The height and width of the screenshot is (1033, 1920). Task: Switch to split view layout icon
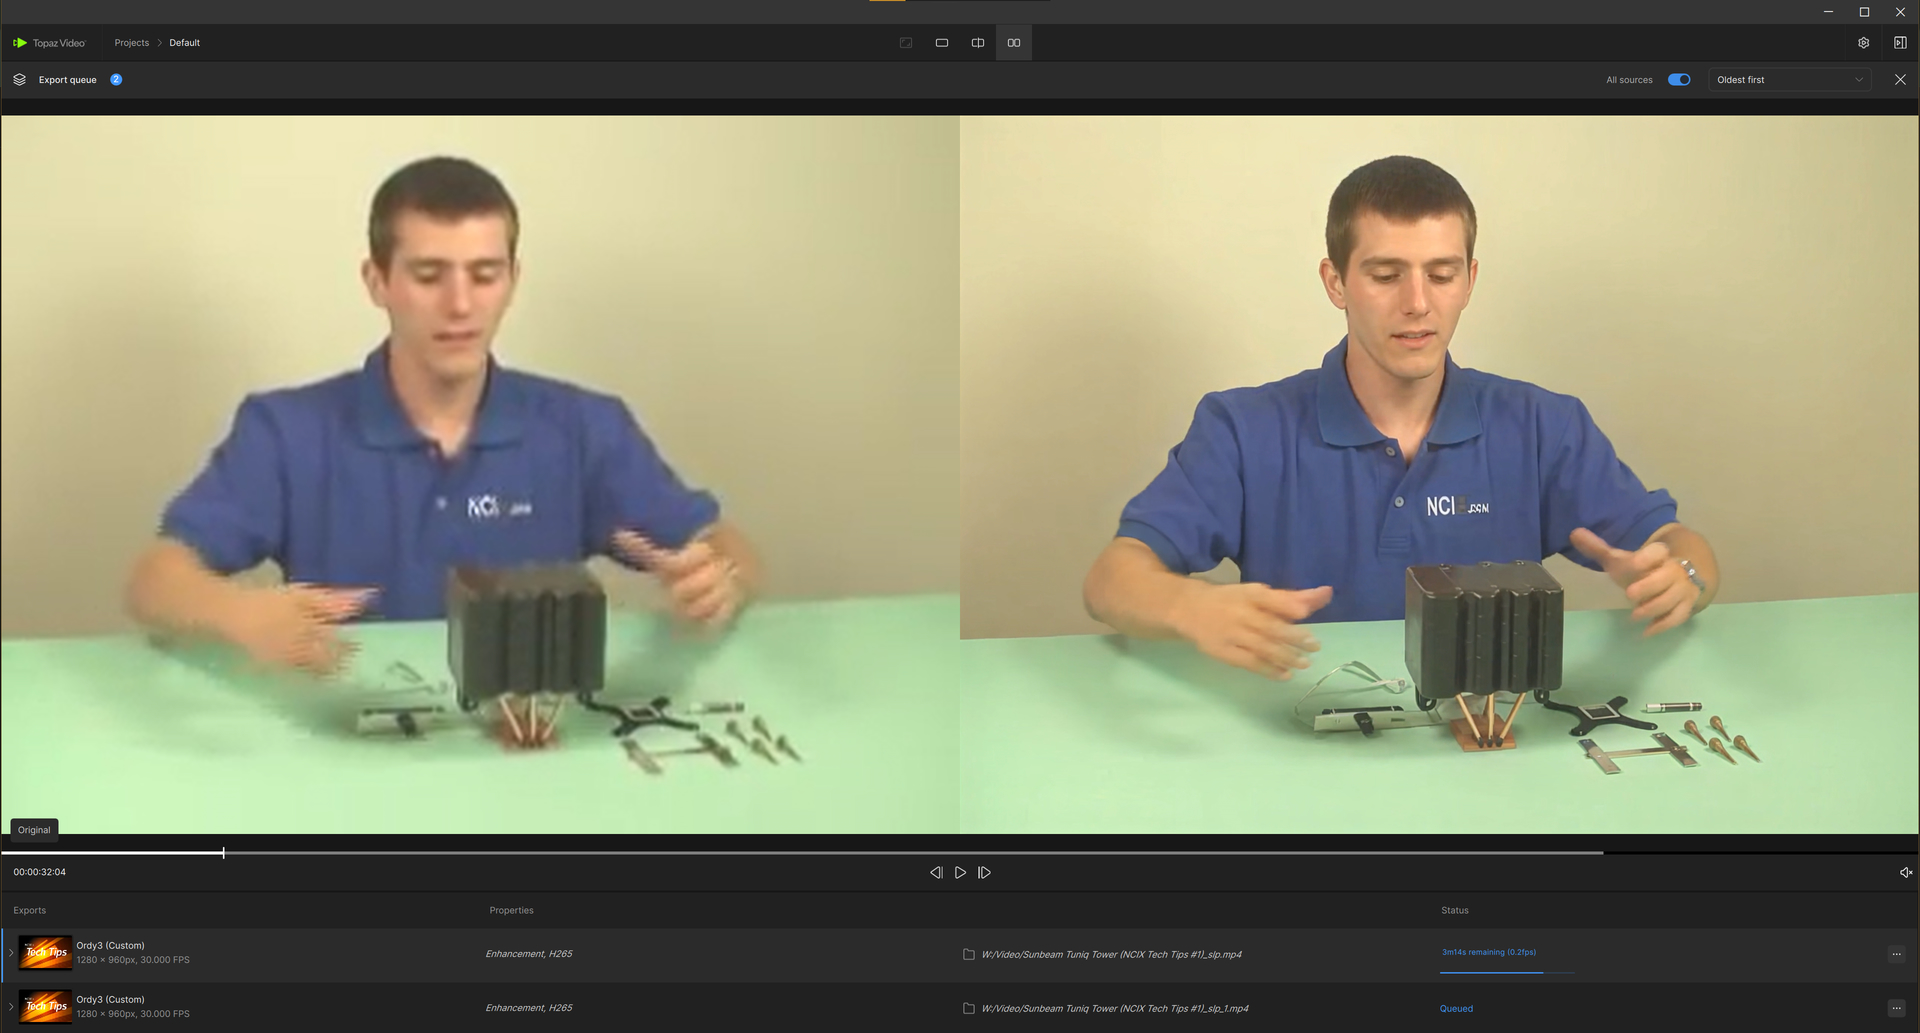tap(978, 43)
